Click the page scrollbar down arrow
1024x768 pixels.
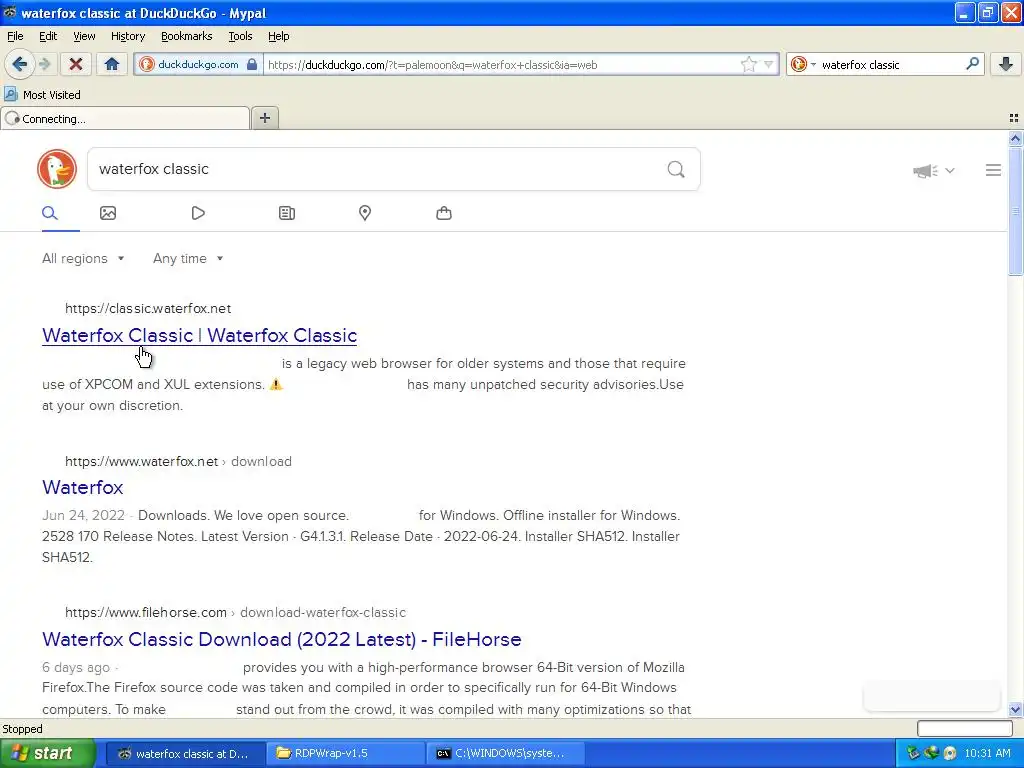1015,709
